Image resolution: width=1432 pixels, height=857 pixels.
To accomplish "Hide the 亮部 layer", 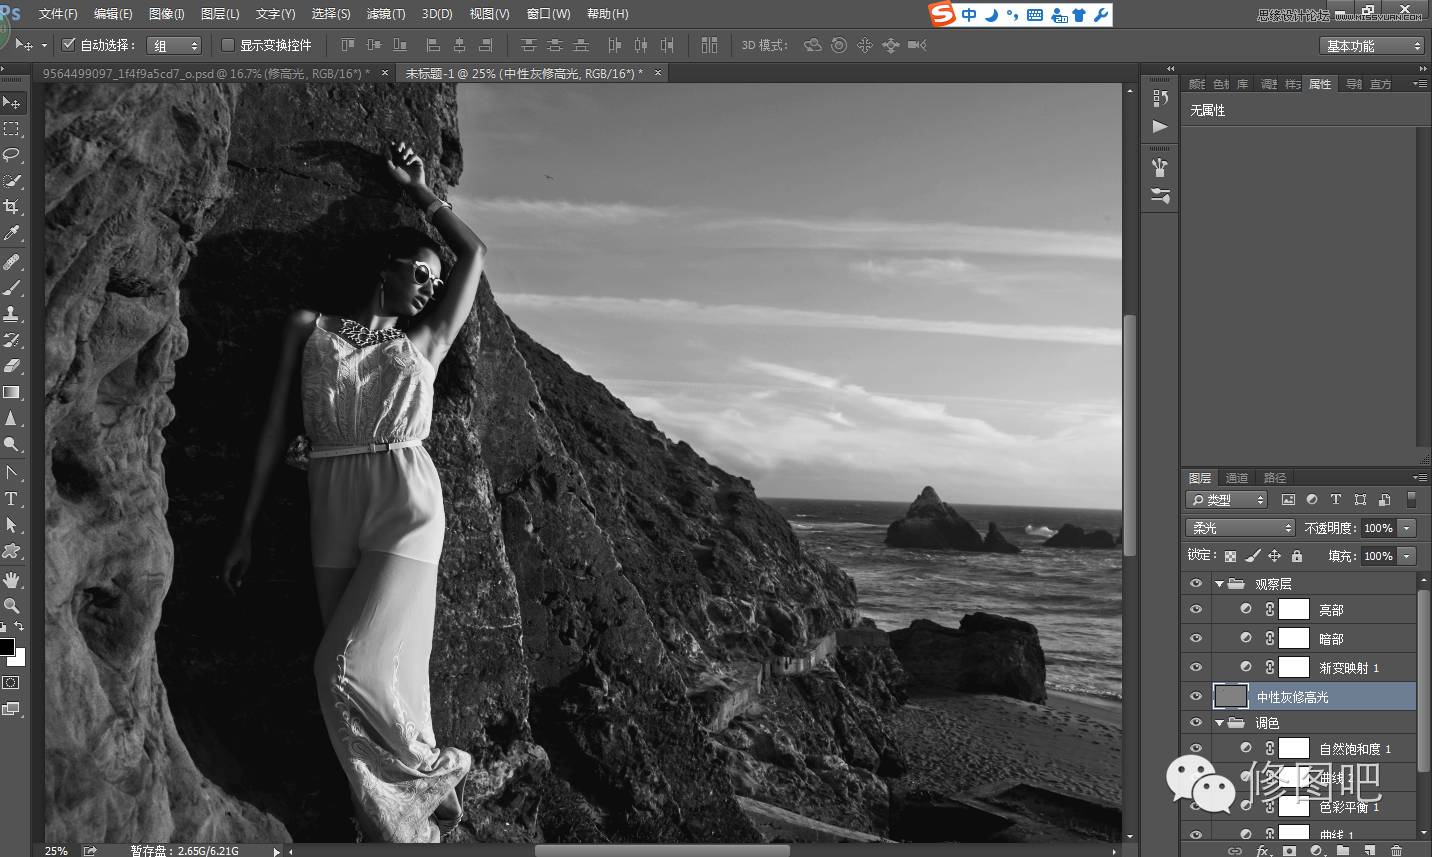I will [x=1196, y=609].
